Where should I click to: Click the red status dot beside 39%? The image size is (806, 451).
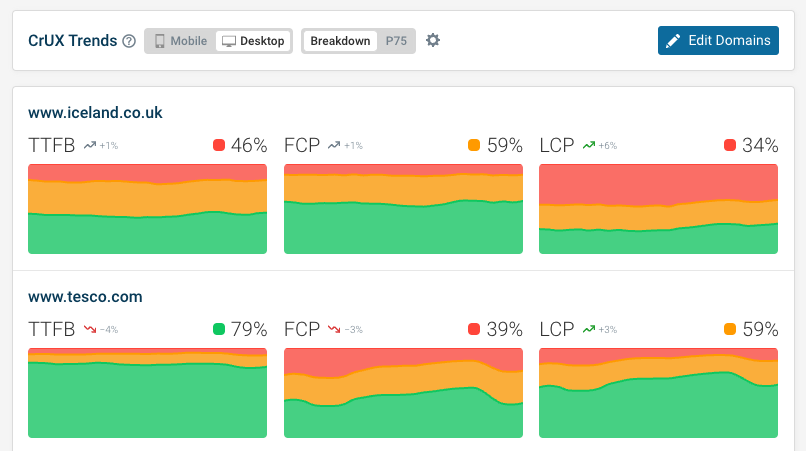(x=474, y=329)
